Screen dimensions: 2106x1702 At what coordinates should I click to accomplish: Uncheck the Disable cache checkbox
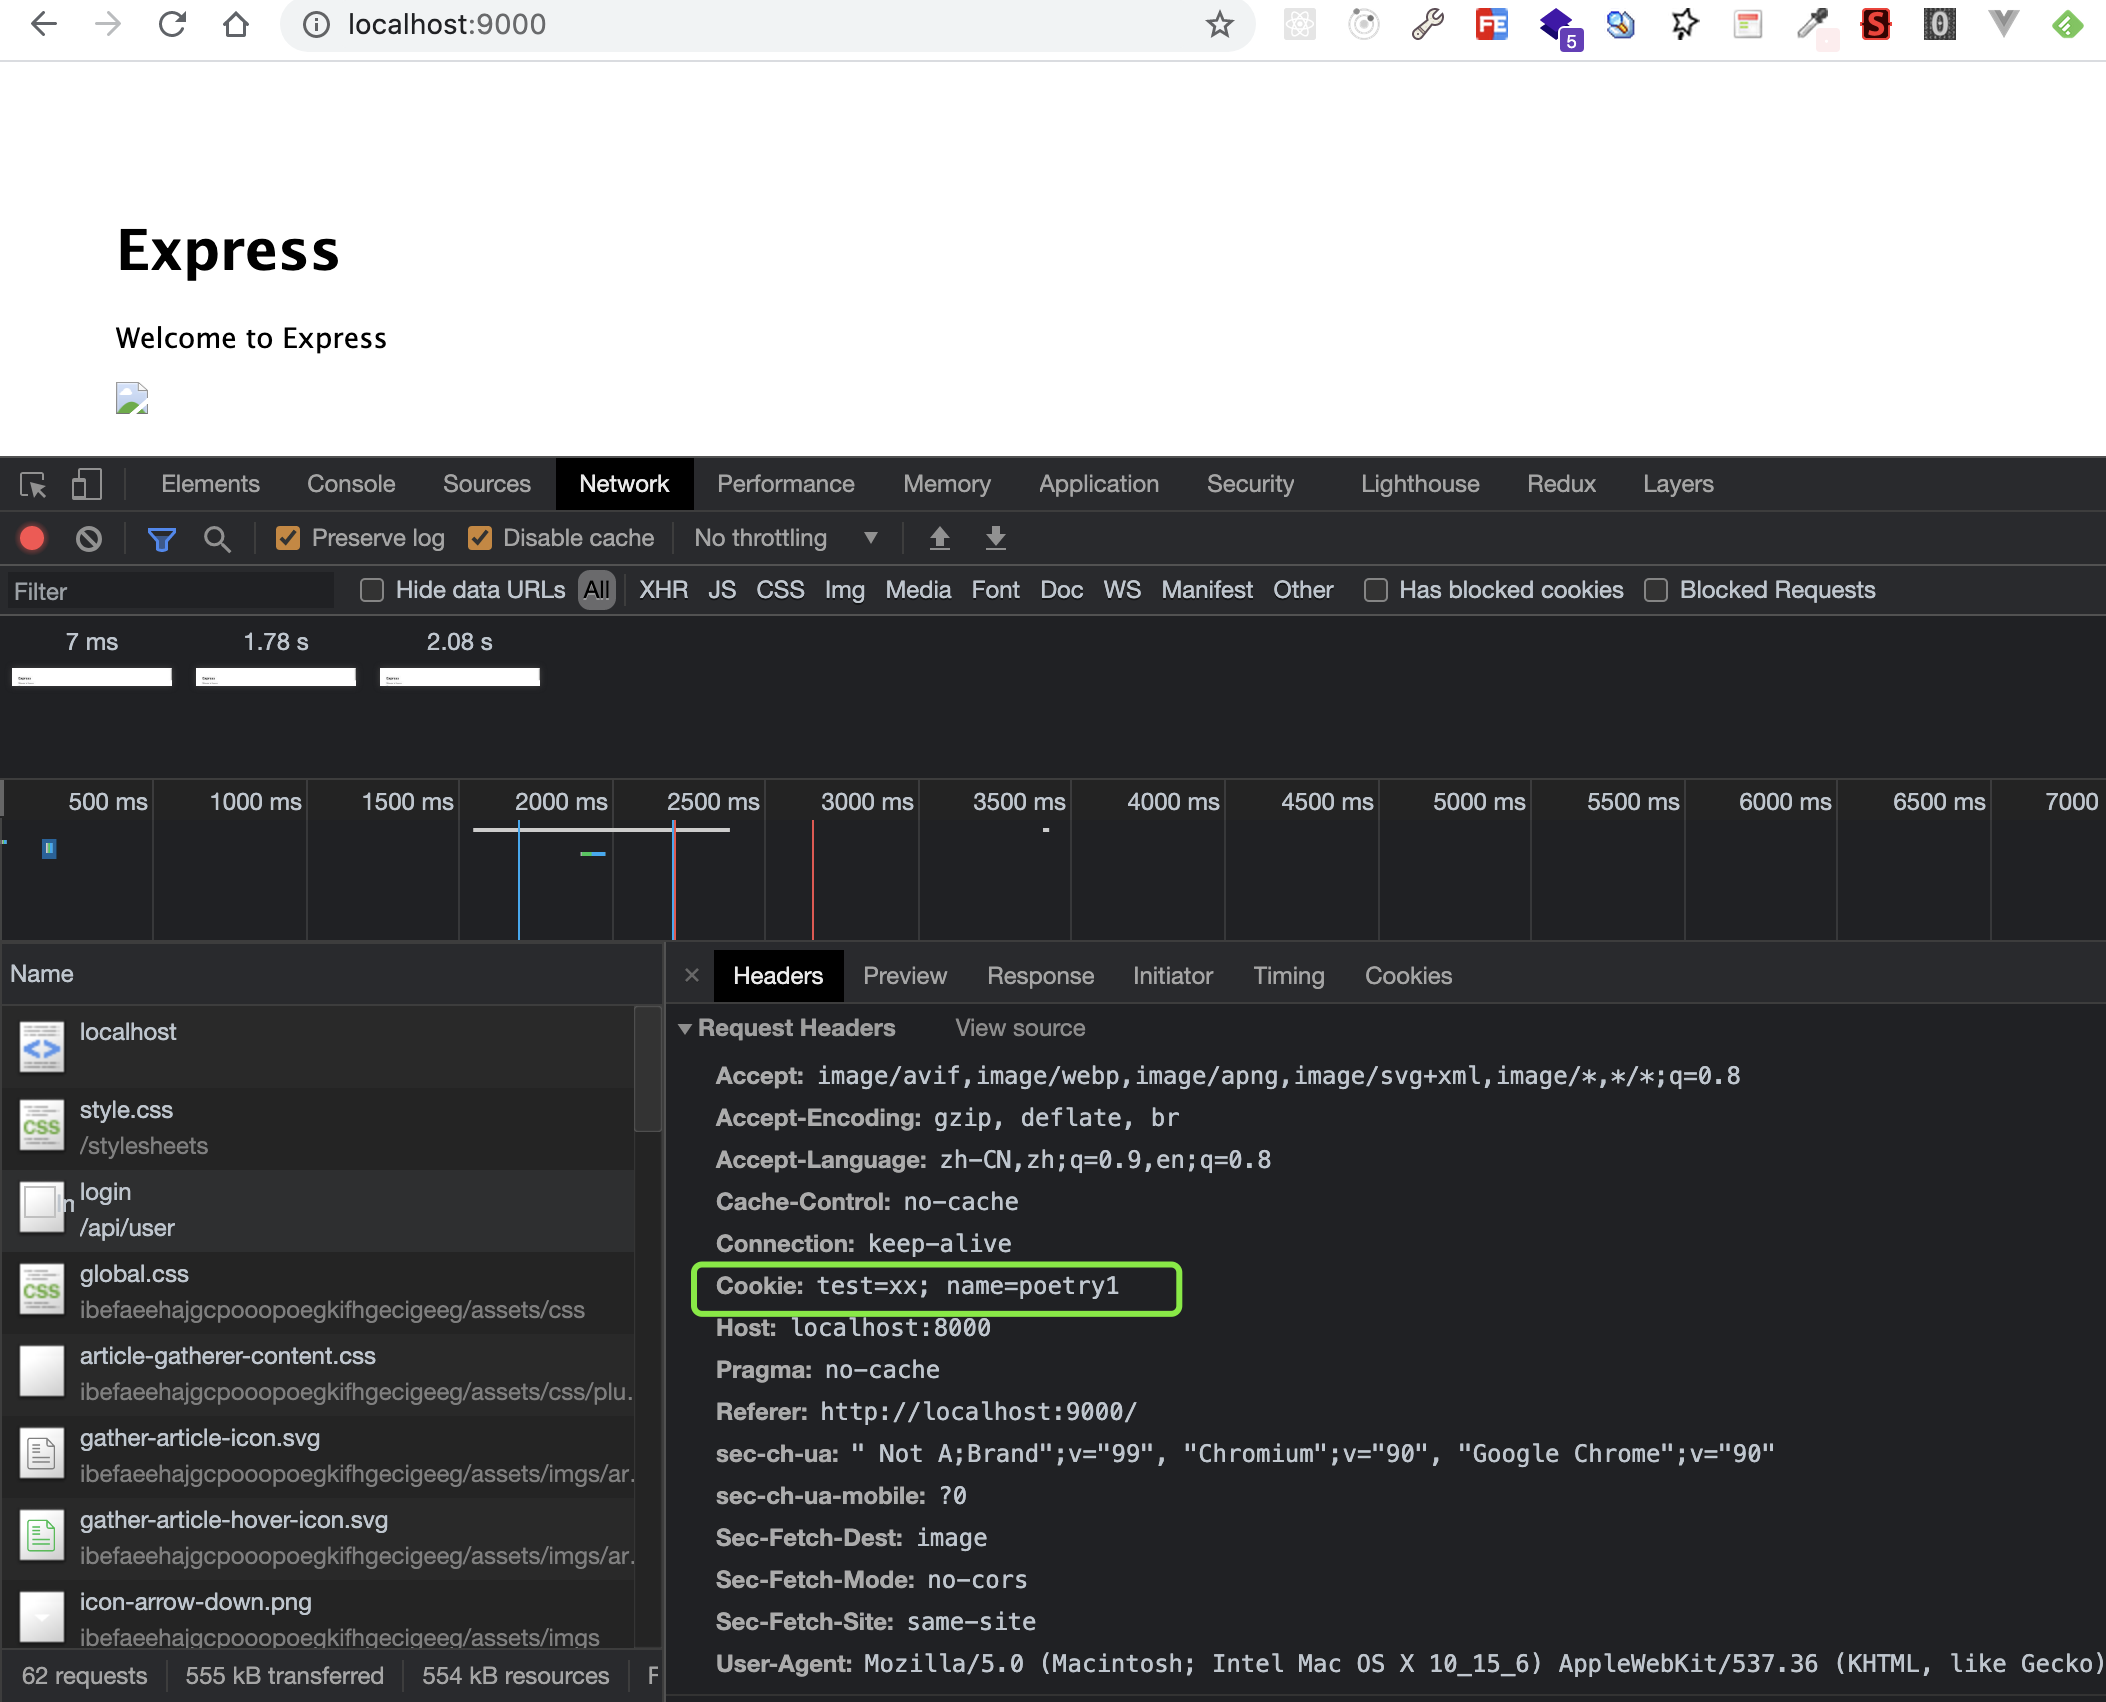[x=480, y=538]
